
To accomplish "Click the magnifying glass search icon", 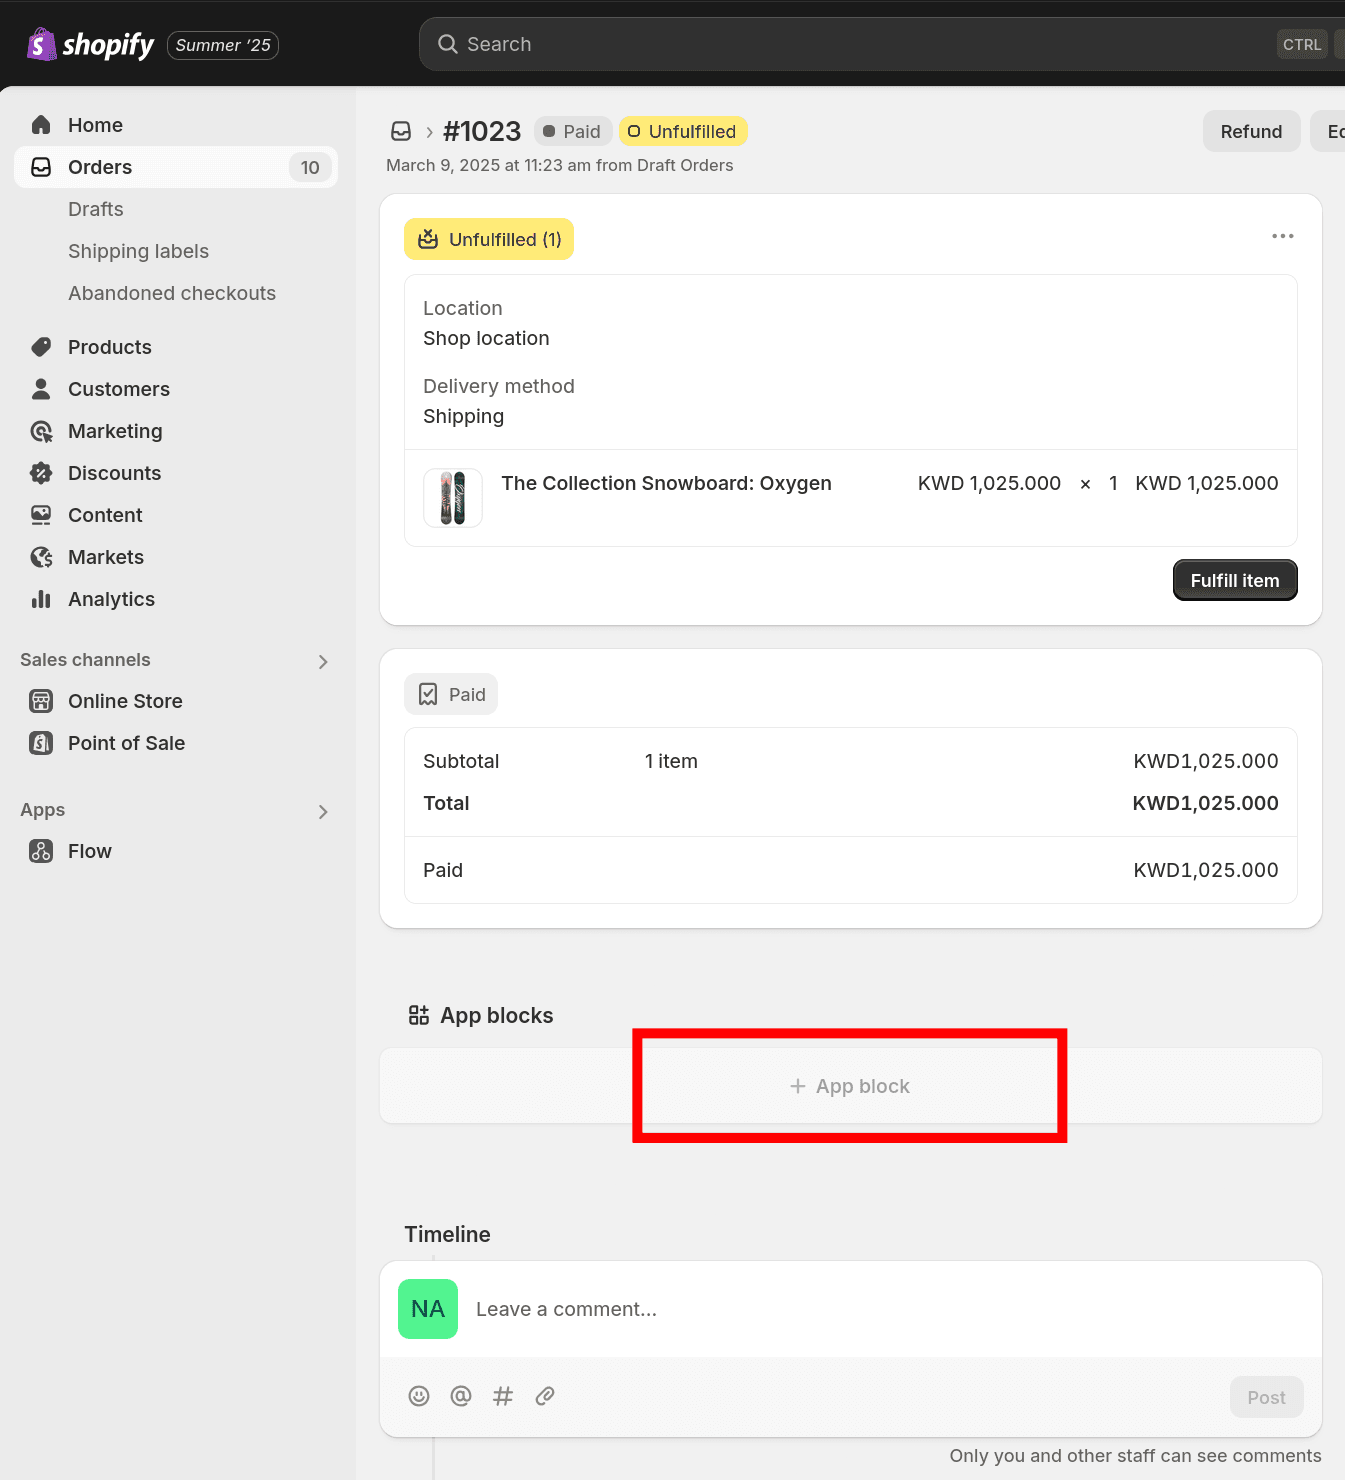I will coord(448,44).
